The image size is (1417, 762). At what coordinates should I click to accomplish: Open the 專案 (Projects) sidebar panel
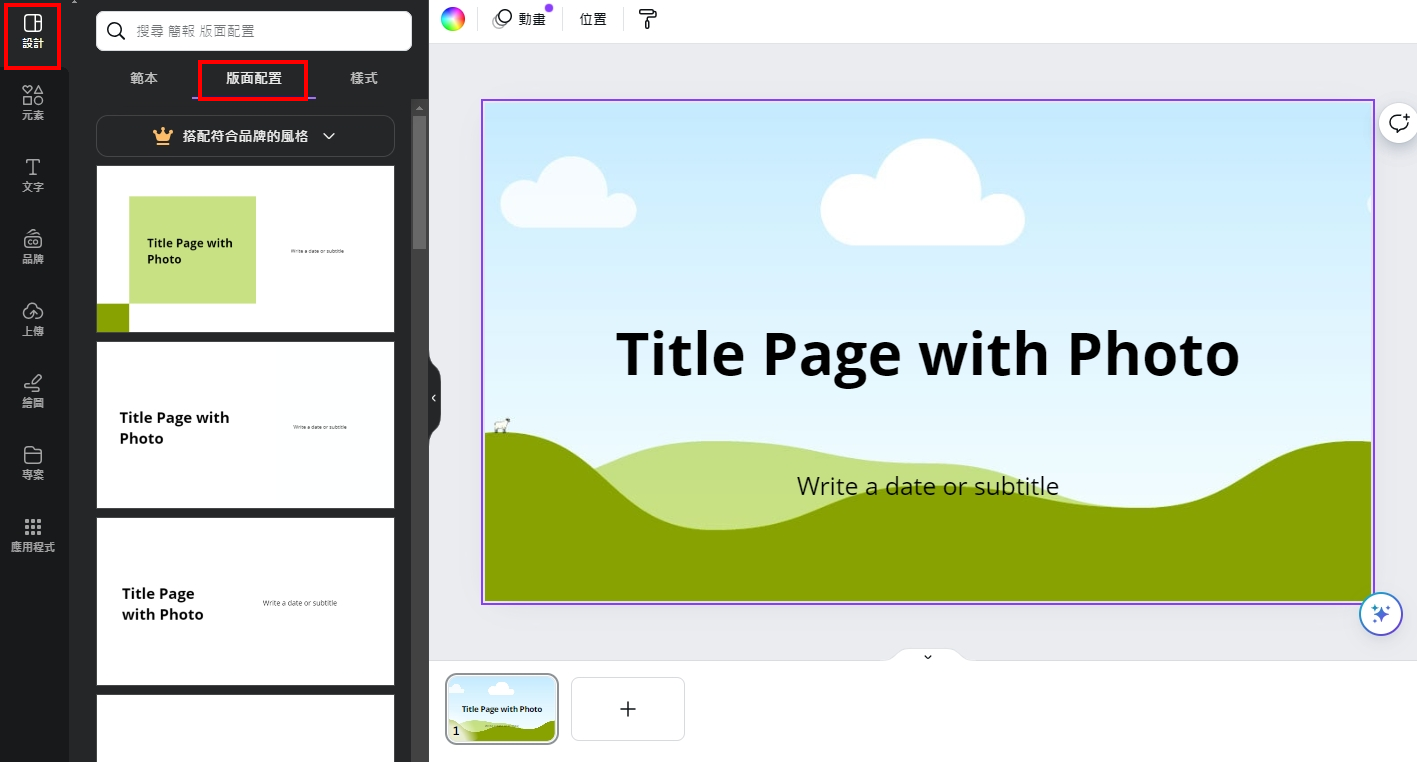click(x=33, y=463)
